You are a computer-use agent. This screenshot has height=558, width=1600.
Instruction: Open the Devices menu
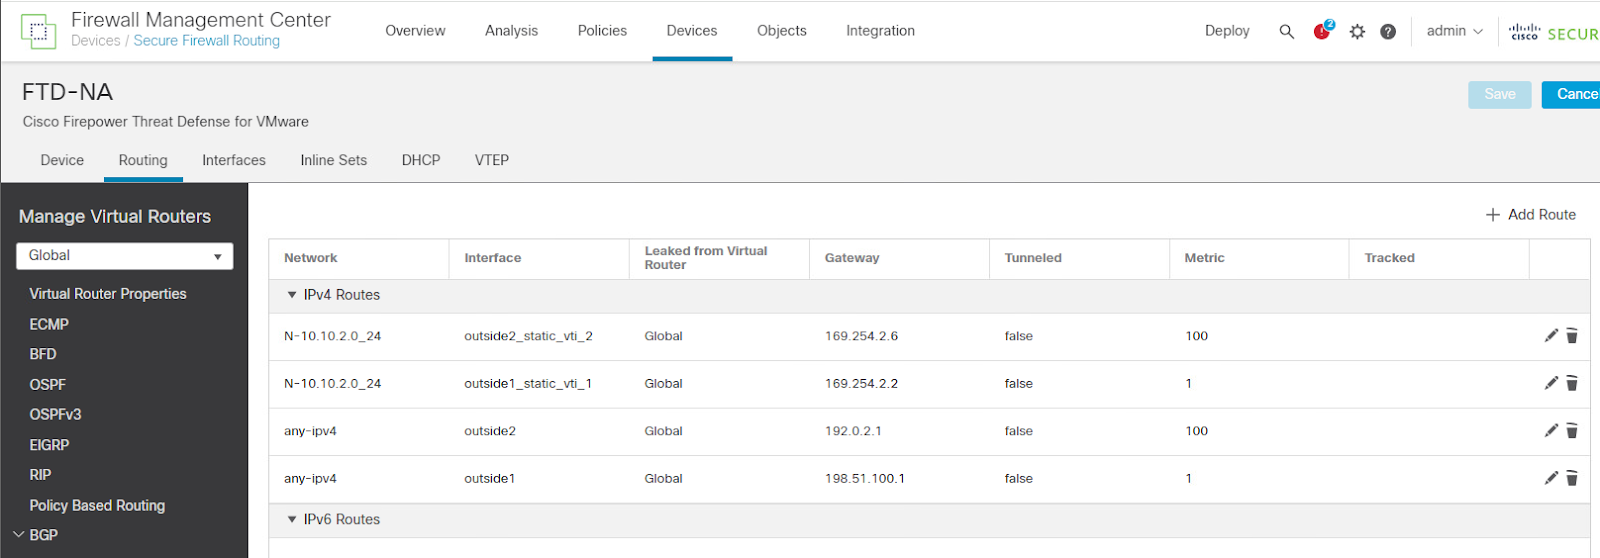coord(692,31)
